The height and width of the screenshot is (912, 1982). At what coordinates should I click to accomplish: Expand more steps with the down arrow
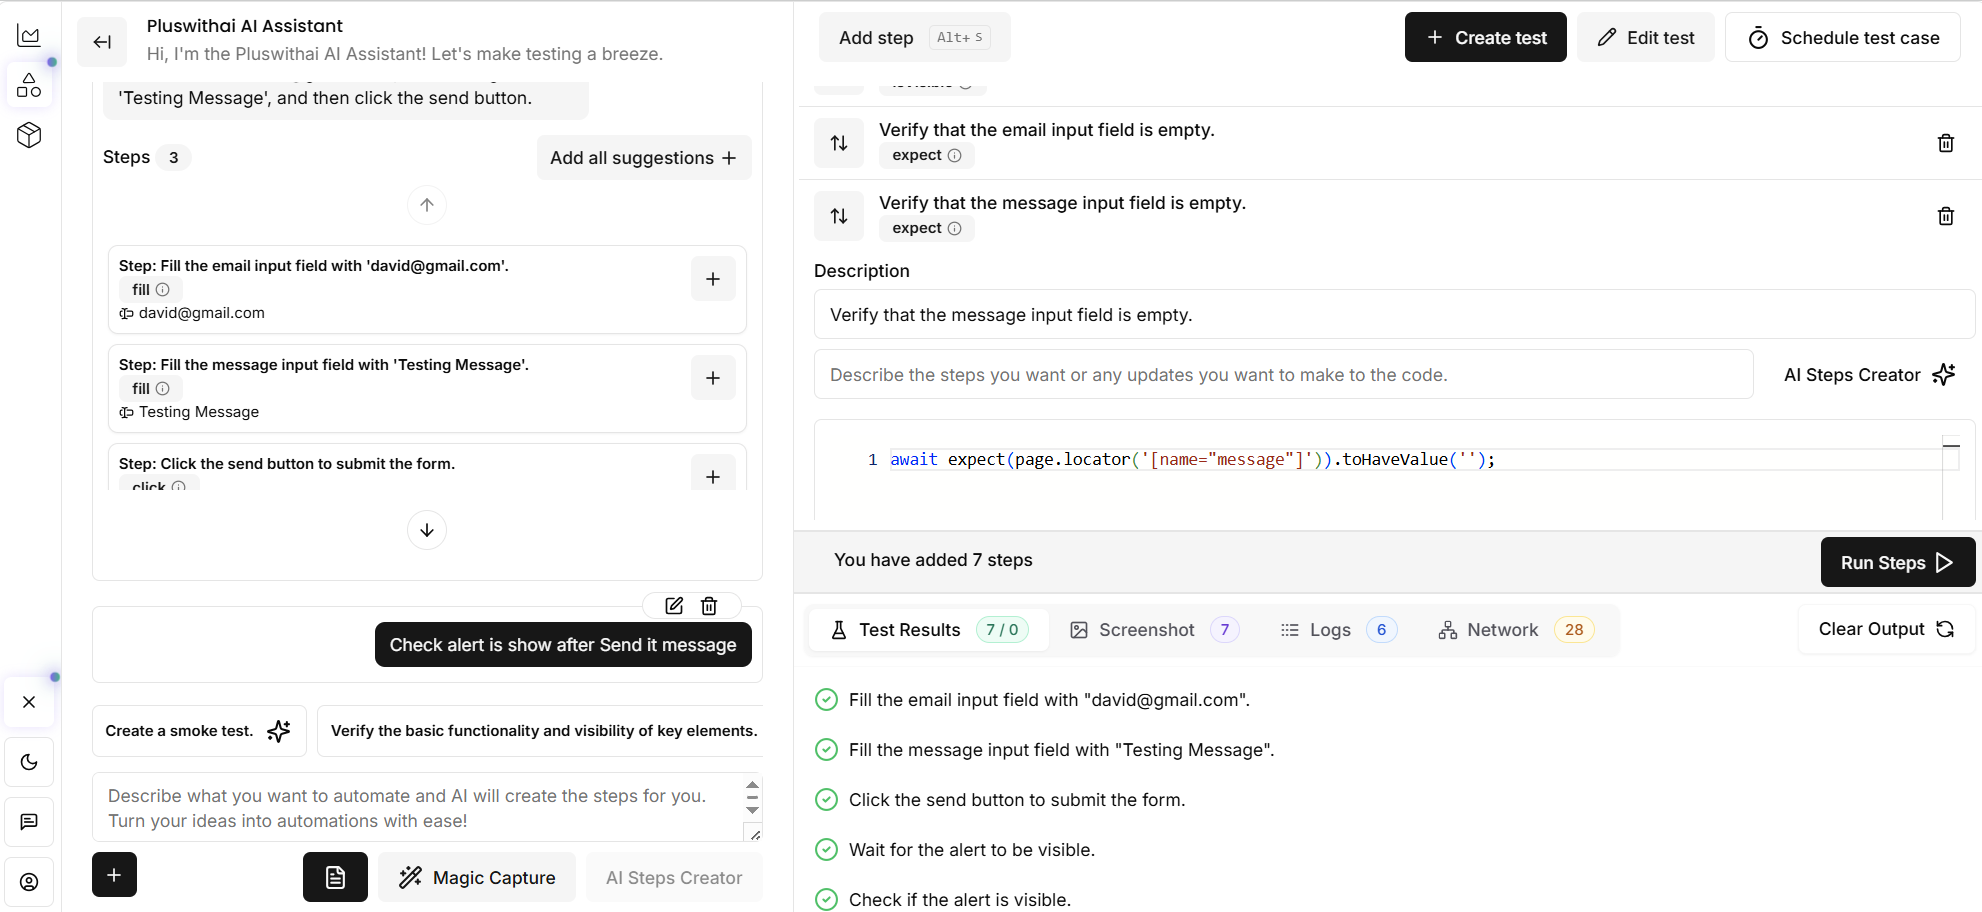click(x=427, y=530)
